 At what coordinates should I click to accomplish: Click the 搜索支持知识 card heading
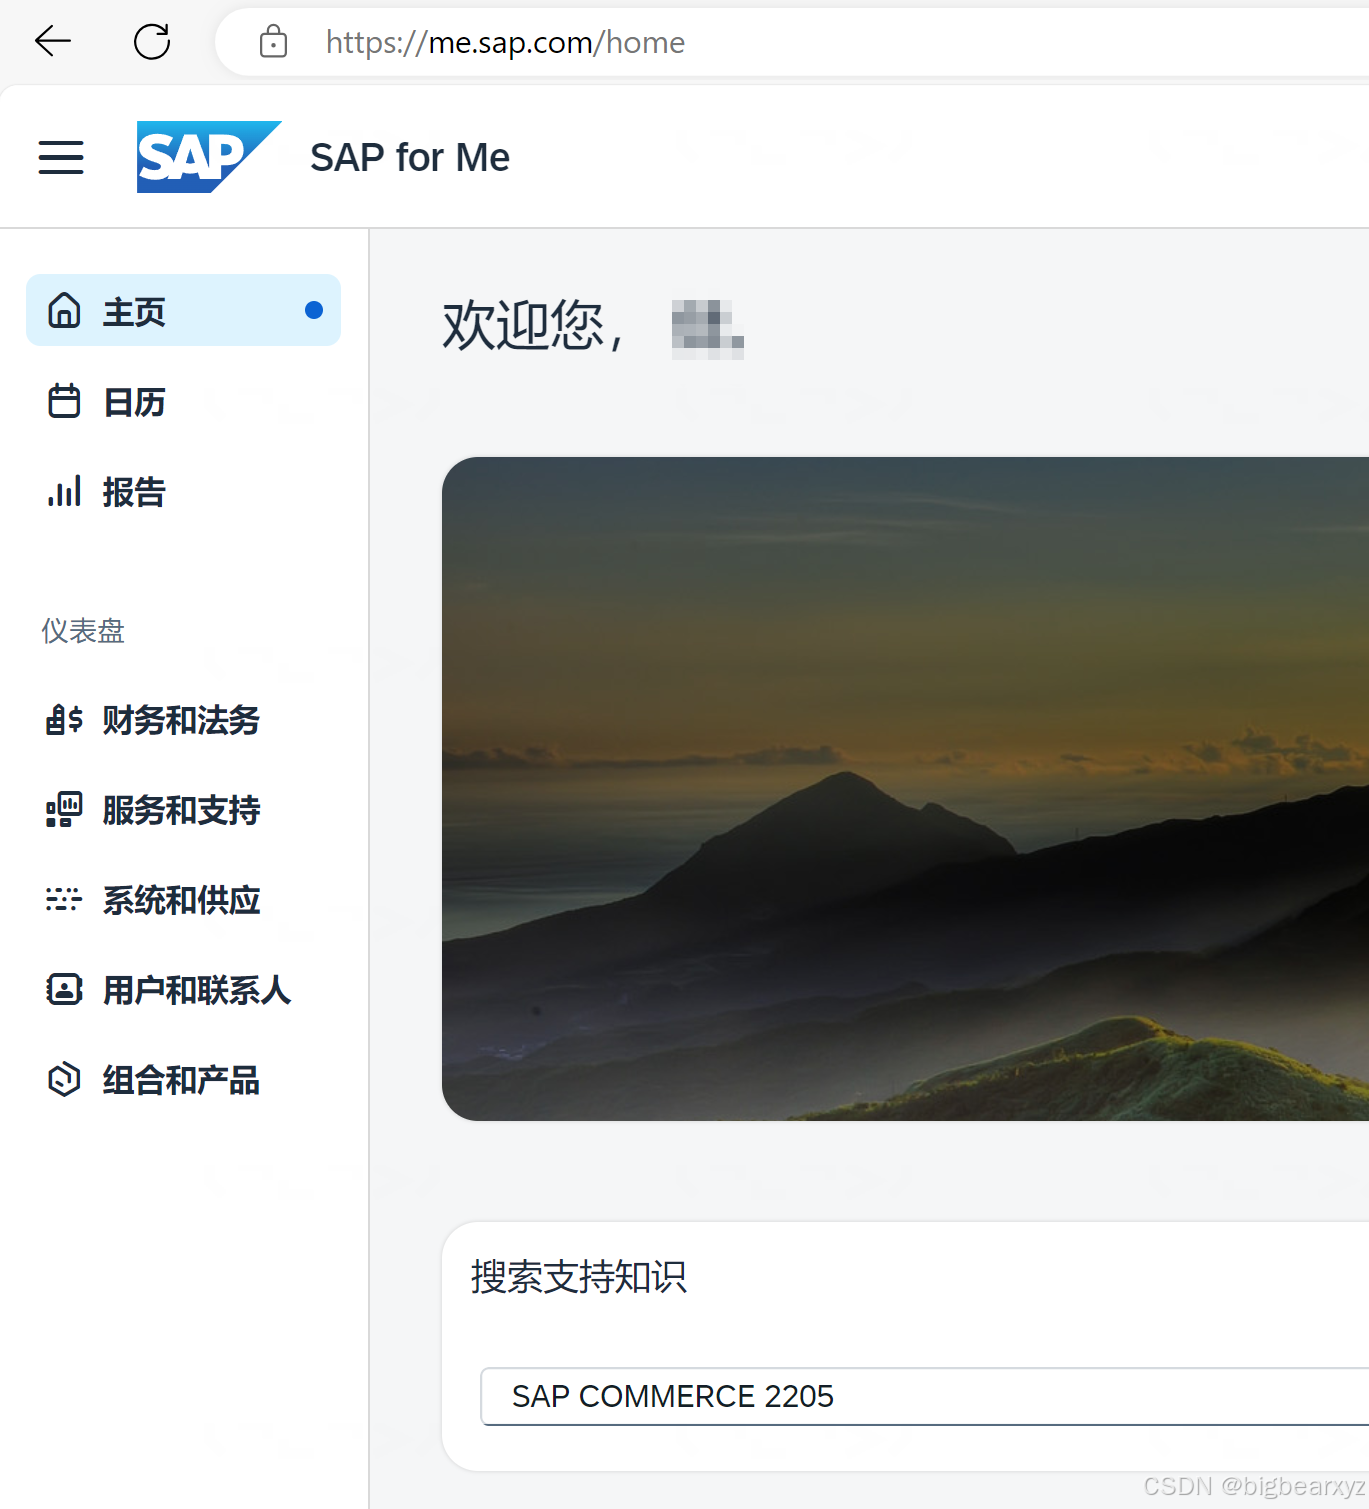[x=579, y=1277]
